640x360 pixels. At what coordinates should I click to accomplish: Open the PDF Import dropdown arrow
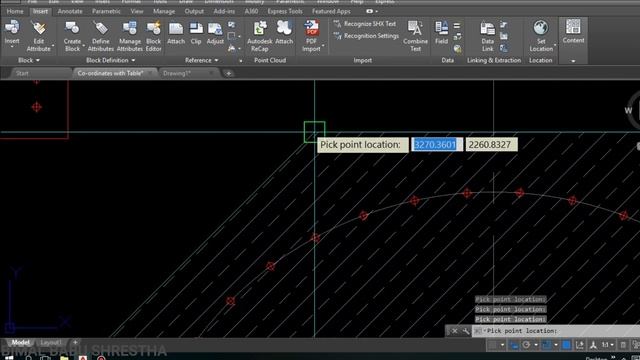pyautogui.click(x=323, y=45)
